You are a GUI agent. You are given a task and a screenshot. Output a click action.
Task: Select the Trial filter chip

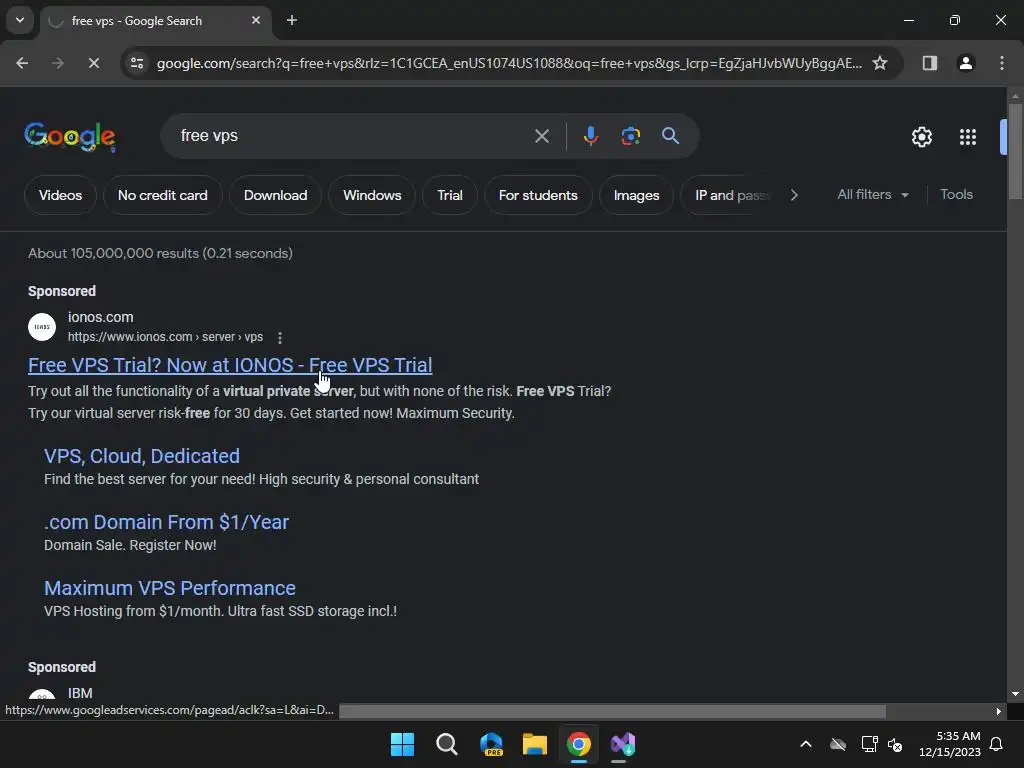point(450,195)
